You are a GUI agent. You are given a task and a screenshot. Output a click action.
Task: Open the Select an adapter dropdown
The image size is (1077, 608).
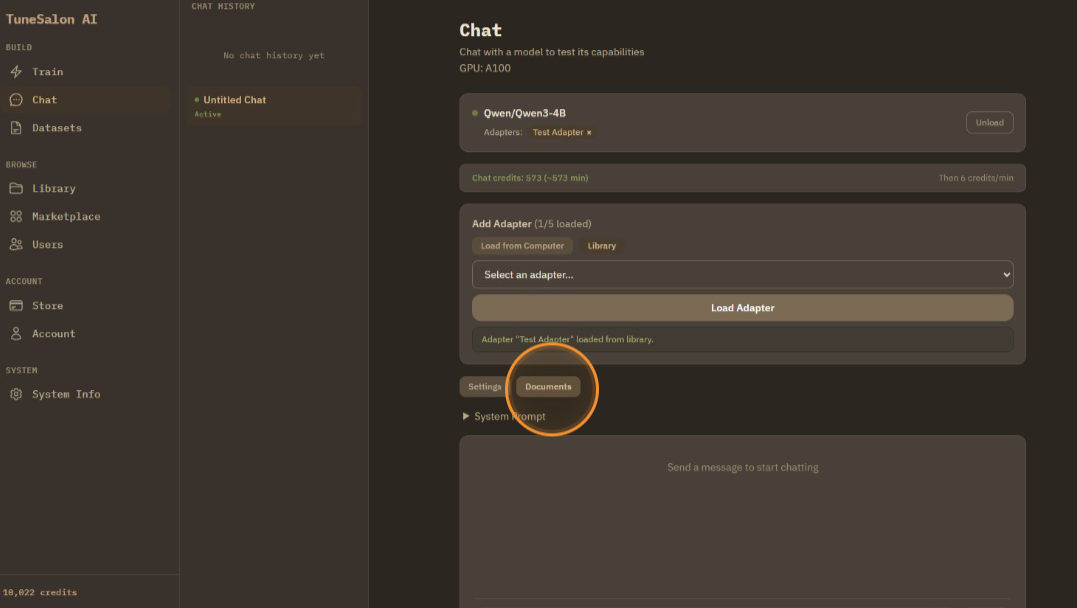(x=742, y=274)
